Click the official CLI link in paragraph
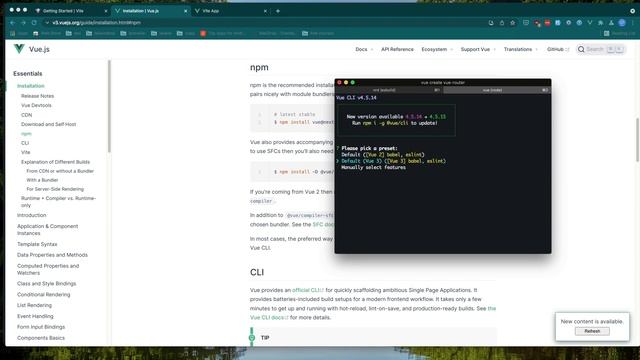The height and width of the screenshot is (360, 640). (x=308, y=290)
